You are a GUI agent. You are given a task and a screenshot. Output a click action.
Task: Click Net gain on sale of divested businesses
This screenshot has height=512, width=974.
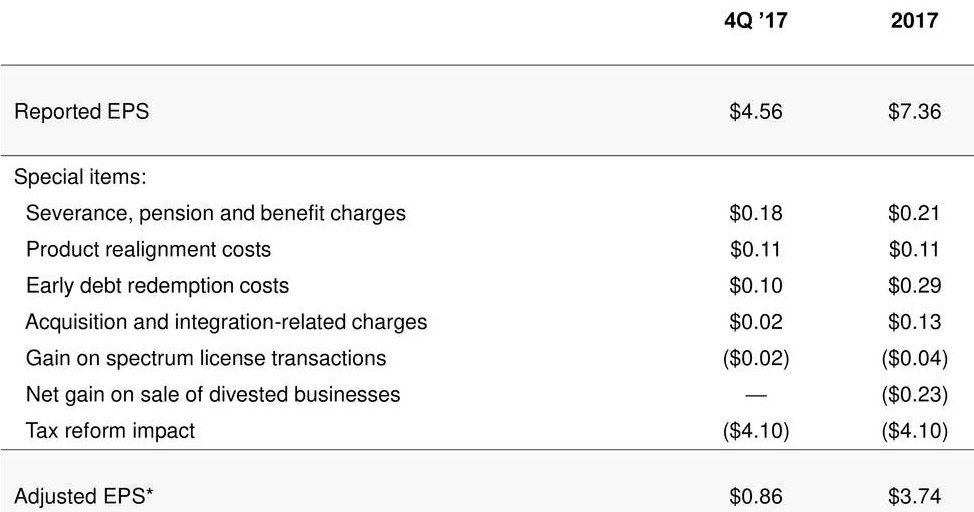(213, 394)
